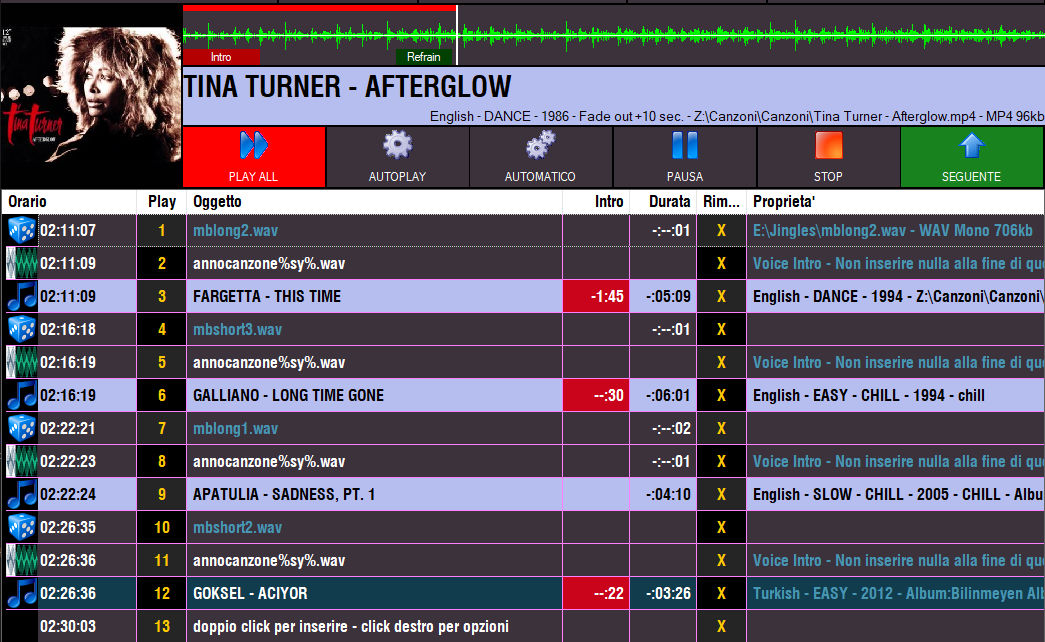The image size is (1045, 642).
Task: Remove row 11 using its X
Action: pos(721,561)
